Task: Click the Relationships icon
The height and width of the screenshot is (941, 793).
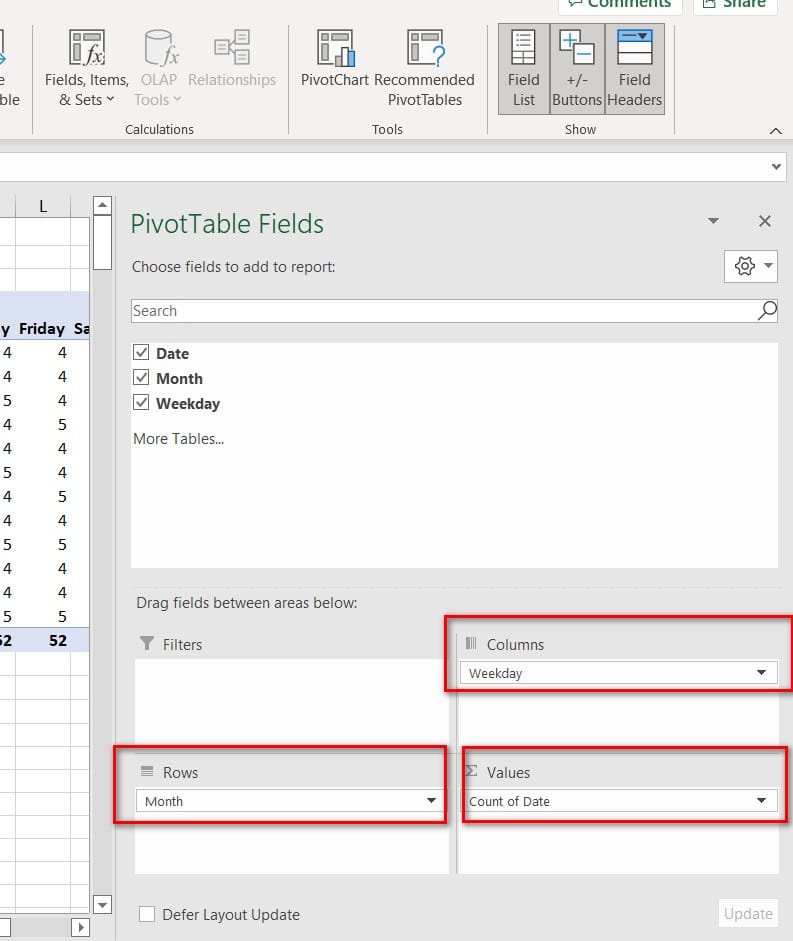Action: 232,48
